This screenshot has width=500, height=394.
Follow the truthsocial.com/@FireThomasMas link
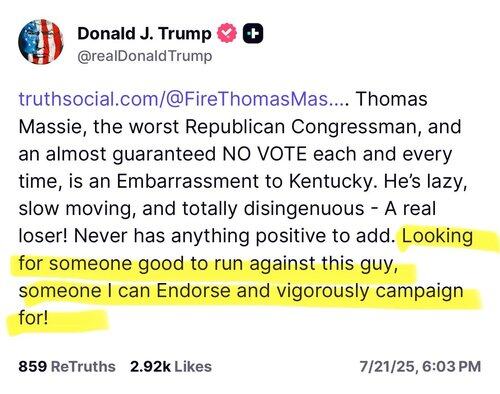(x=184, y=99)
